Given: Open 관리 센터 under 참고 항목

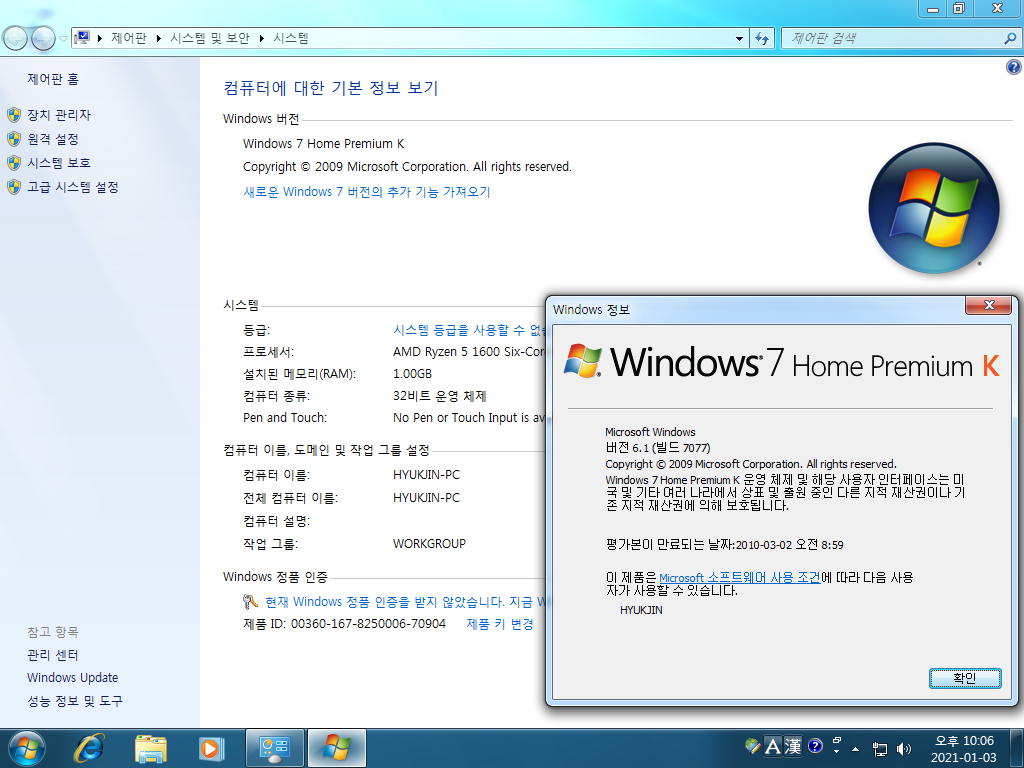Looking at the screenshot, I should 53,655.
